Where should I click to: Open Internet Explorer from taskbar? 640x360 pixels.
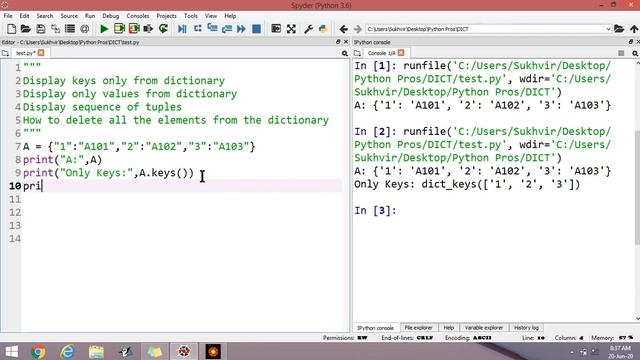67,351
